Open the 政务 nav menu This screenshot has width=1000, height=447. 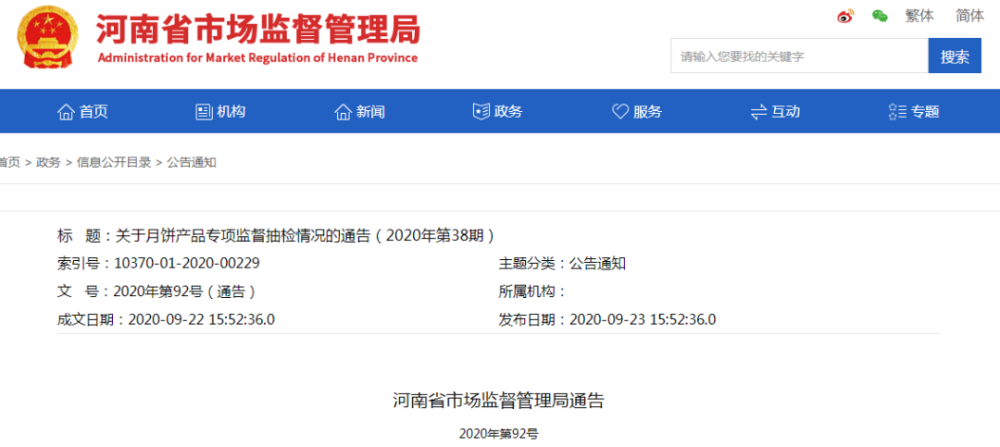[508, 112]
